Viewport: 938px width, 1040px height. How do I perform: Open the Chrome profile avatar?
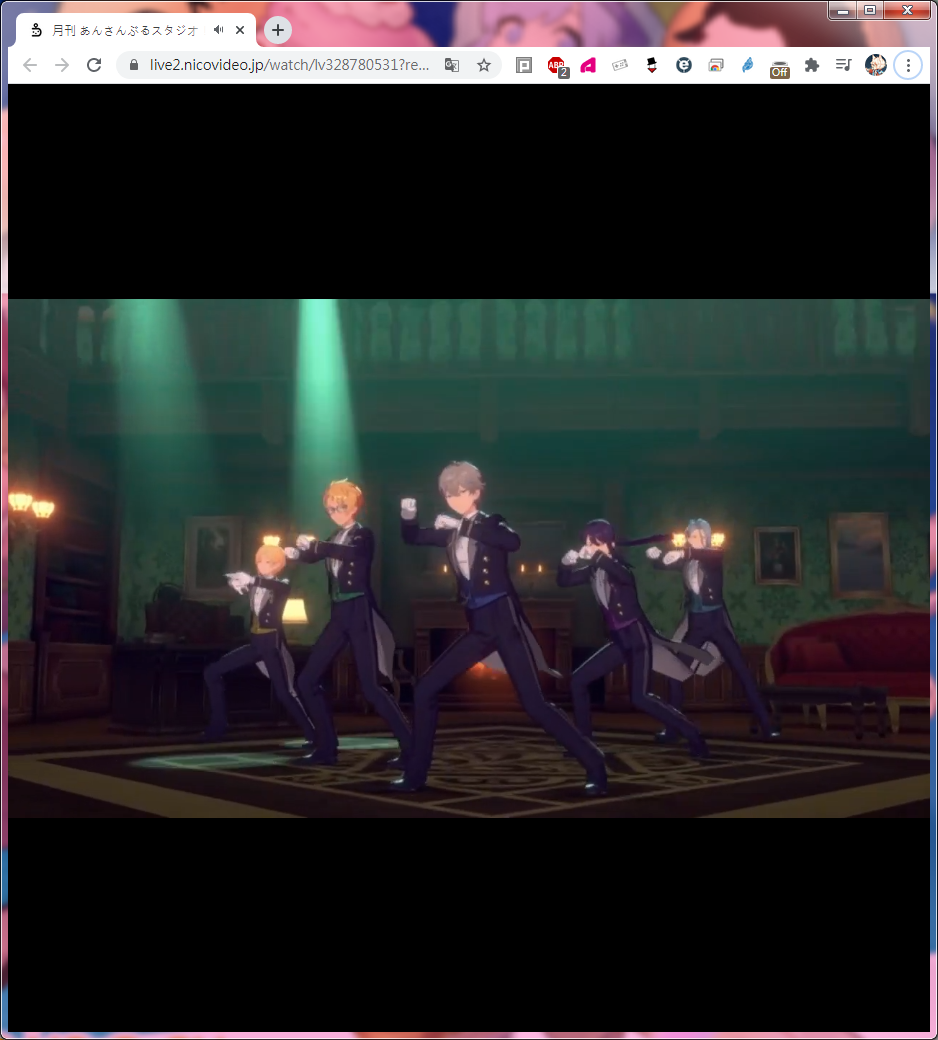(x=876, y=65)
